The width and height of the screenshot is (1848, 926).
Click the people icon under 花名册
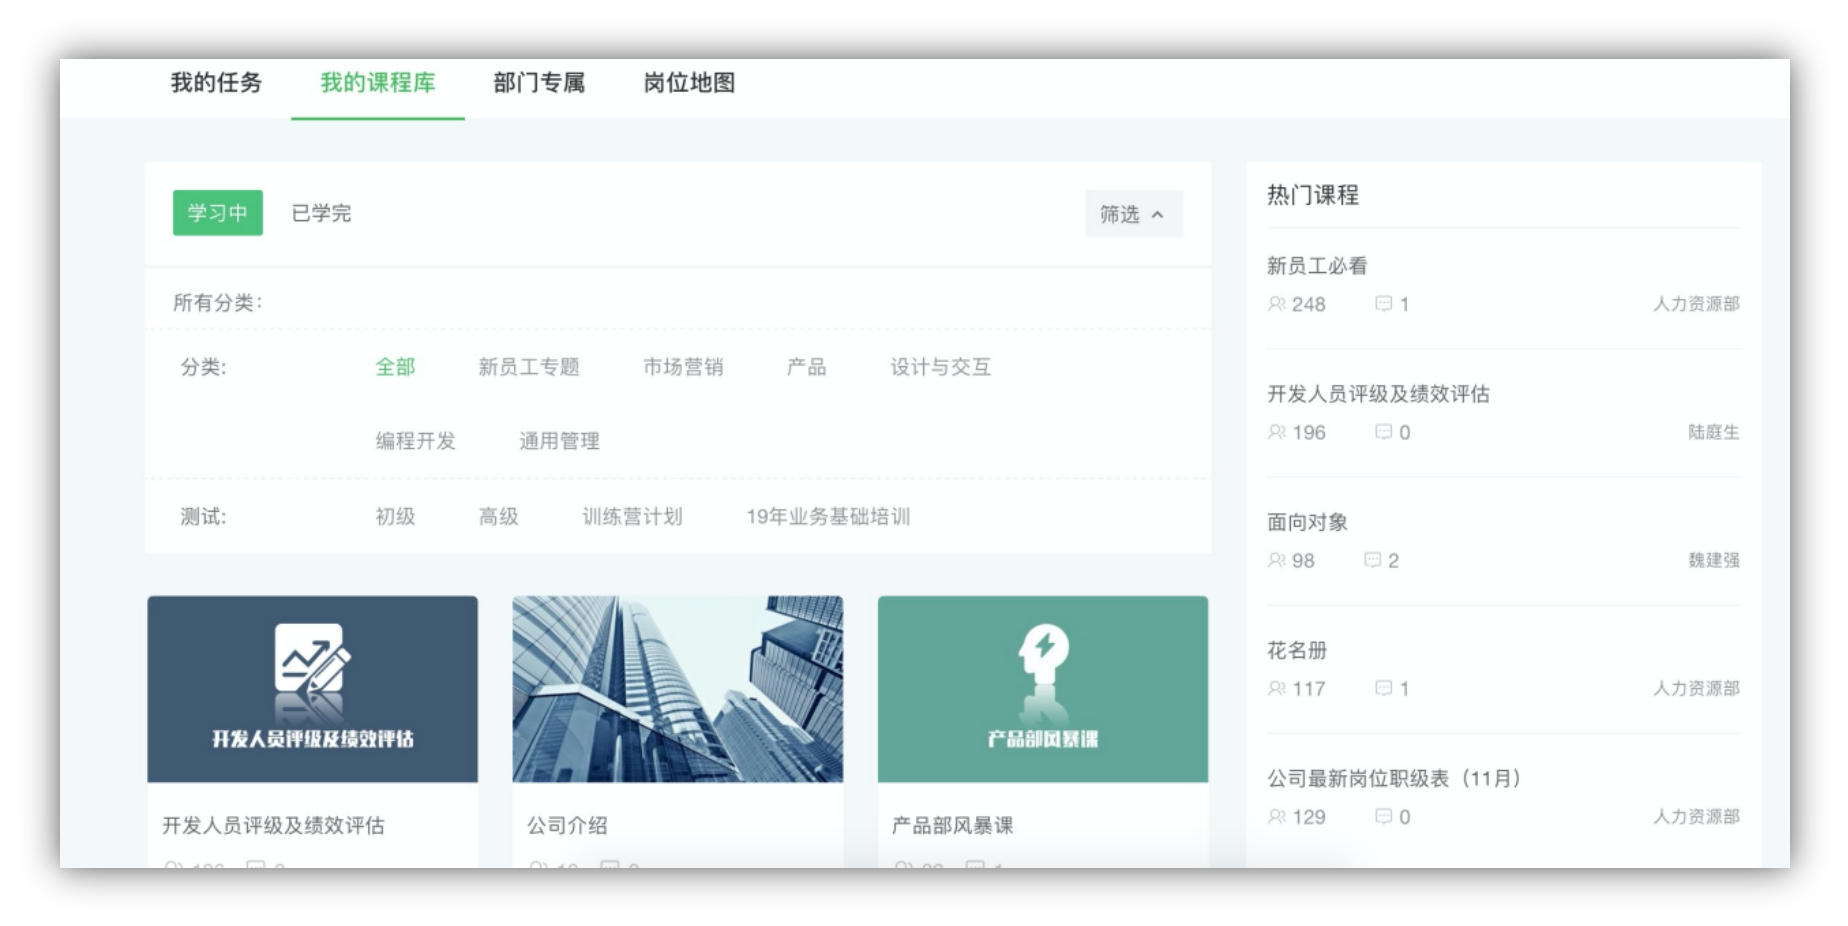[x=1276, y=689]
